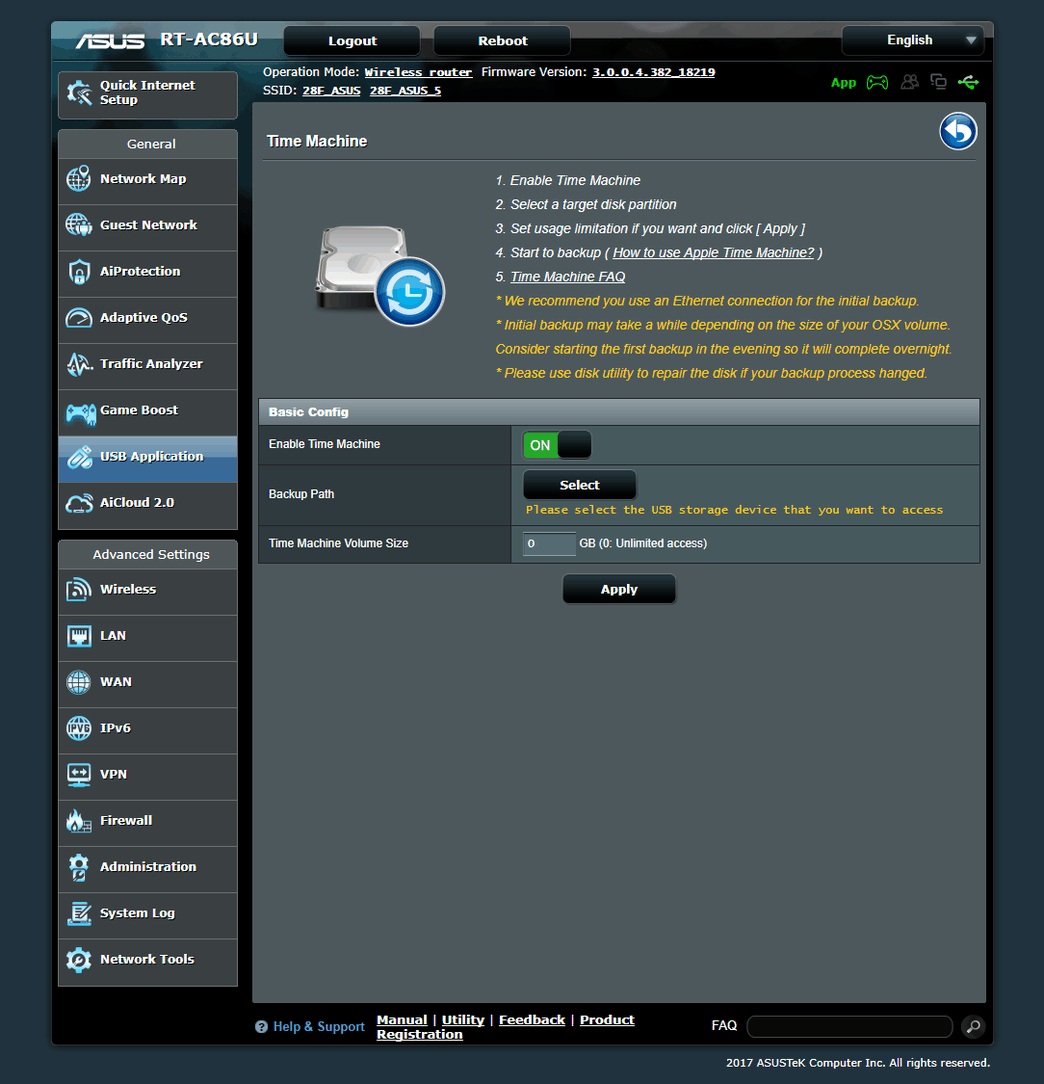
Task: Open the Product Registration link
Action: point(505,1027)
